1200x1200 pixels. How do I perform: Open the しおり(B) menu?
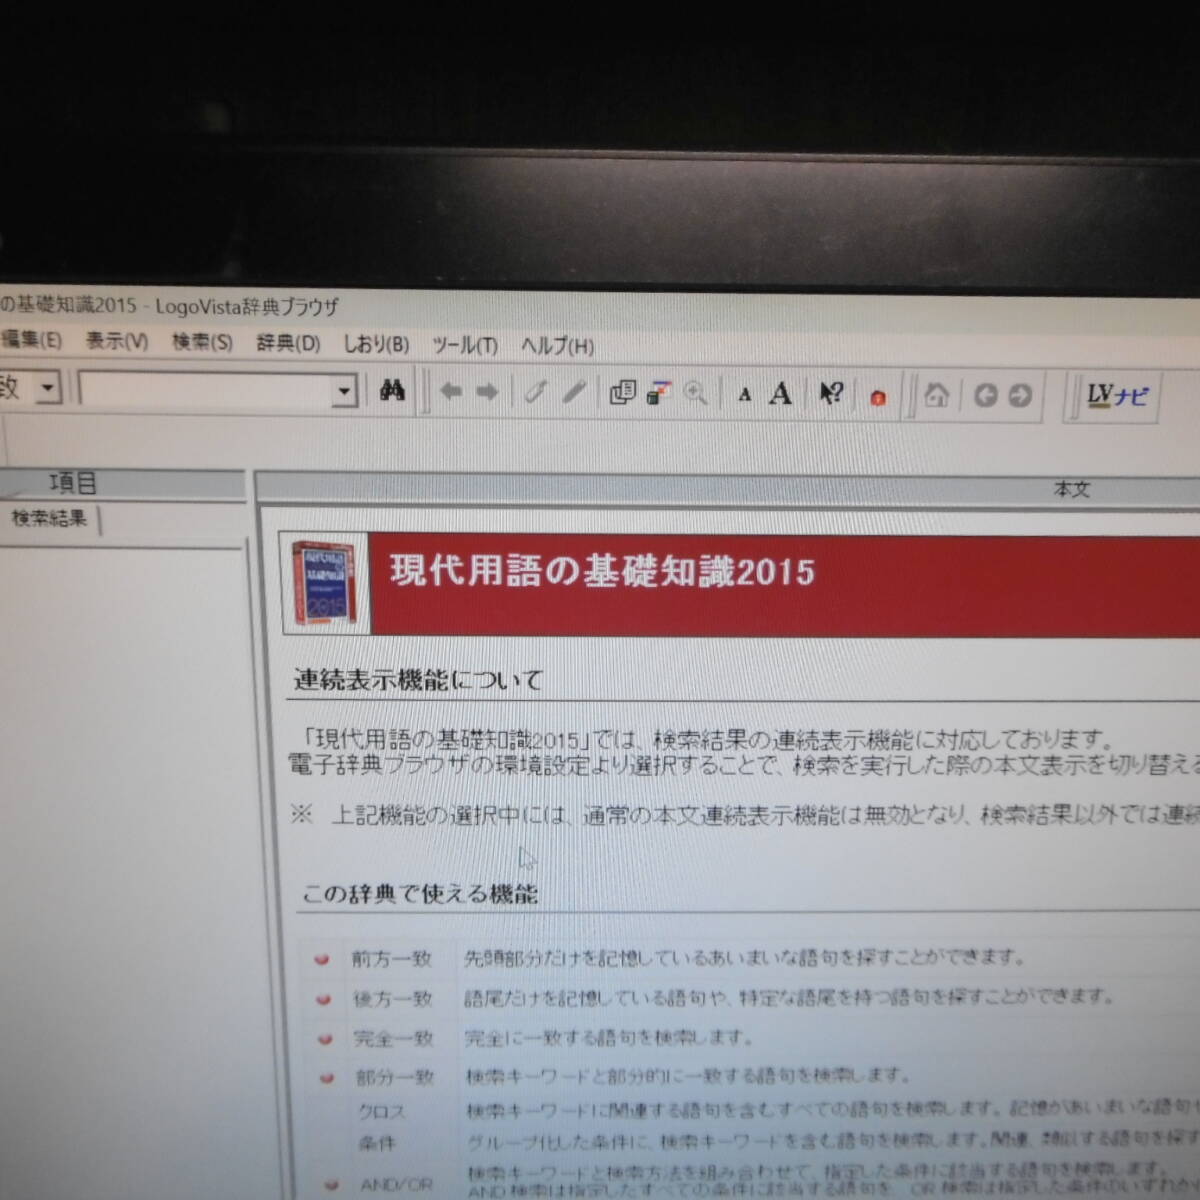click(376, 345)
